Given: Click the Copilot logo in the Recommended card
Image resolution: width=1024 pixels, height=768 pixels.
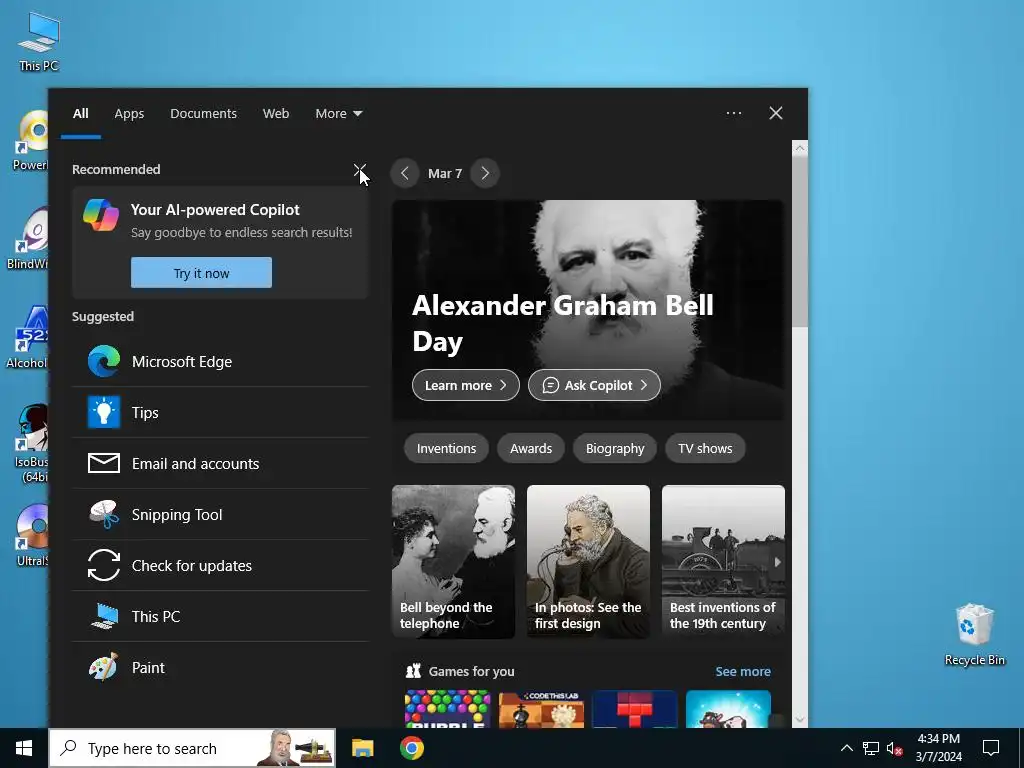Looking at the screenshot, I should point(101,216).
